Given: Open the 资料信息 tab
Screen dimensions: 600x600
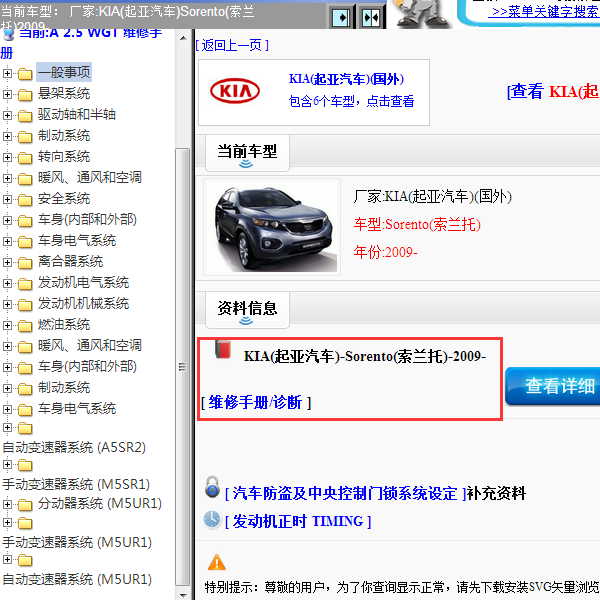Looking at the screenshot, I should [x=247, y=309].
